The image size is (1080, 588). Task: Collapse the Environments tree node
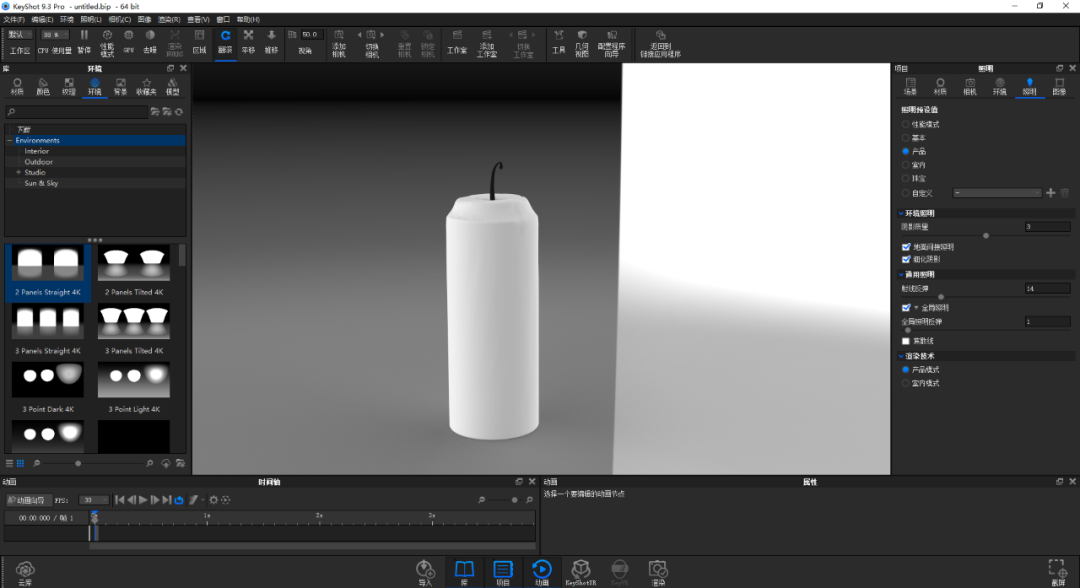pos(10,140)
